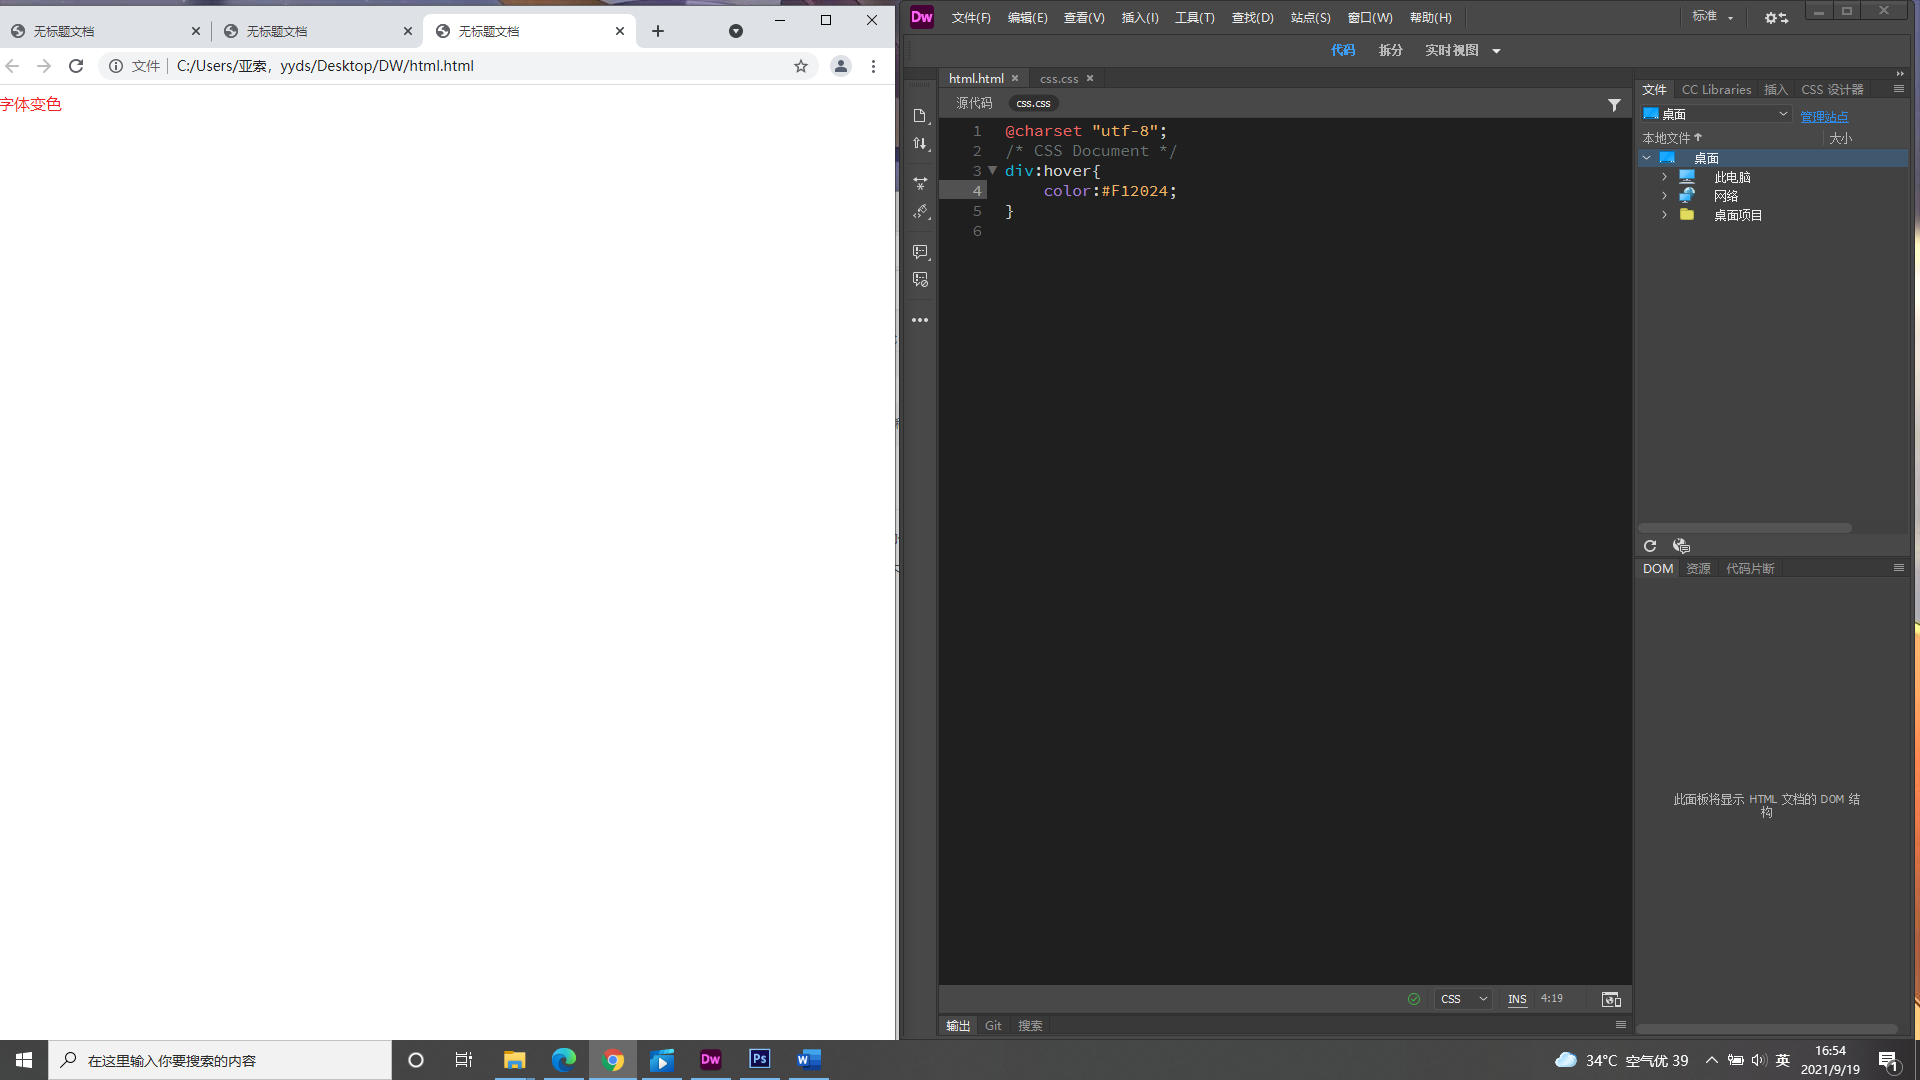1920x1080 pixels.
Task: Toggle the INS insert mode indicator
Action: tap(1517, 999)
